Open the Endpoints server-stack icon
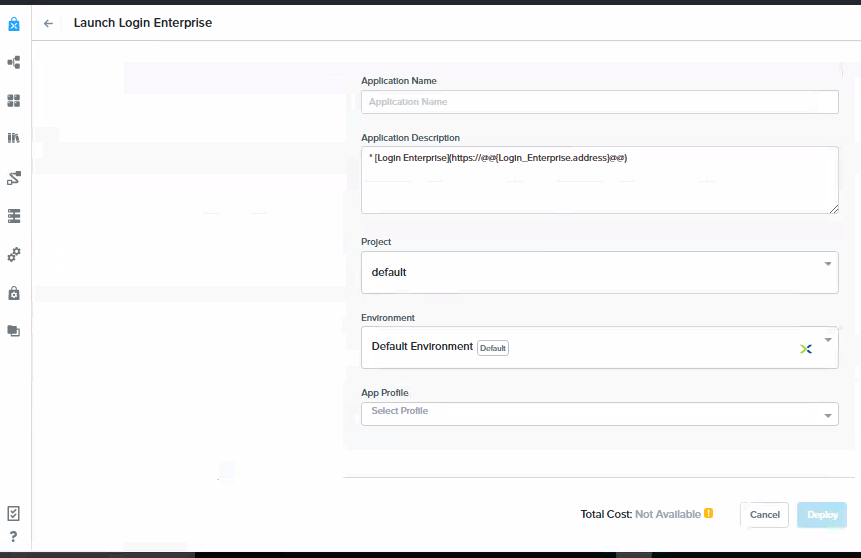861x558 pixels. tap(14, 216)
